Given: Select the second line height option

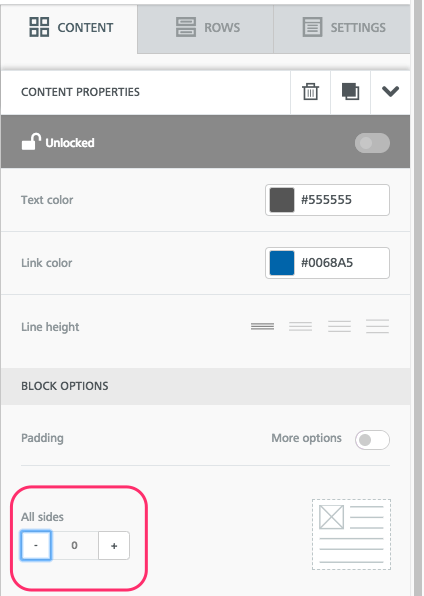Looking at the screenshot, I should point(300,326).
